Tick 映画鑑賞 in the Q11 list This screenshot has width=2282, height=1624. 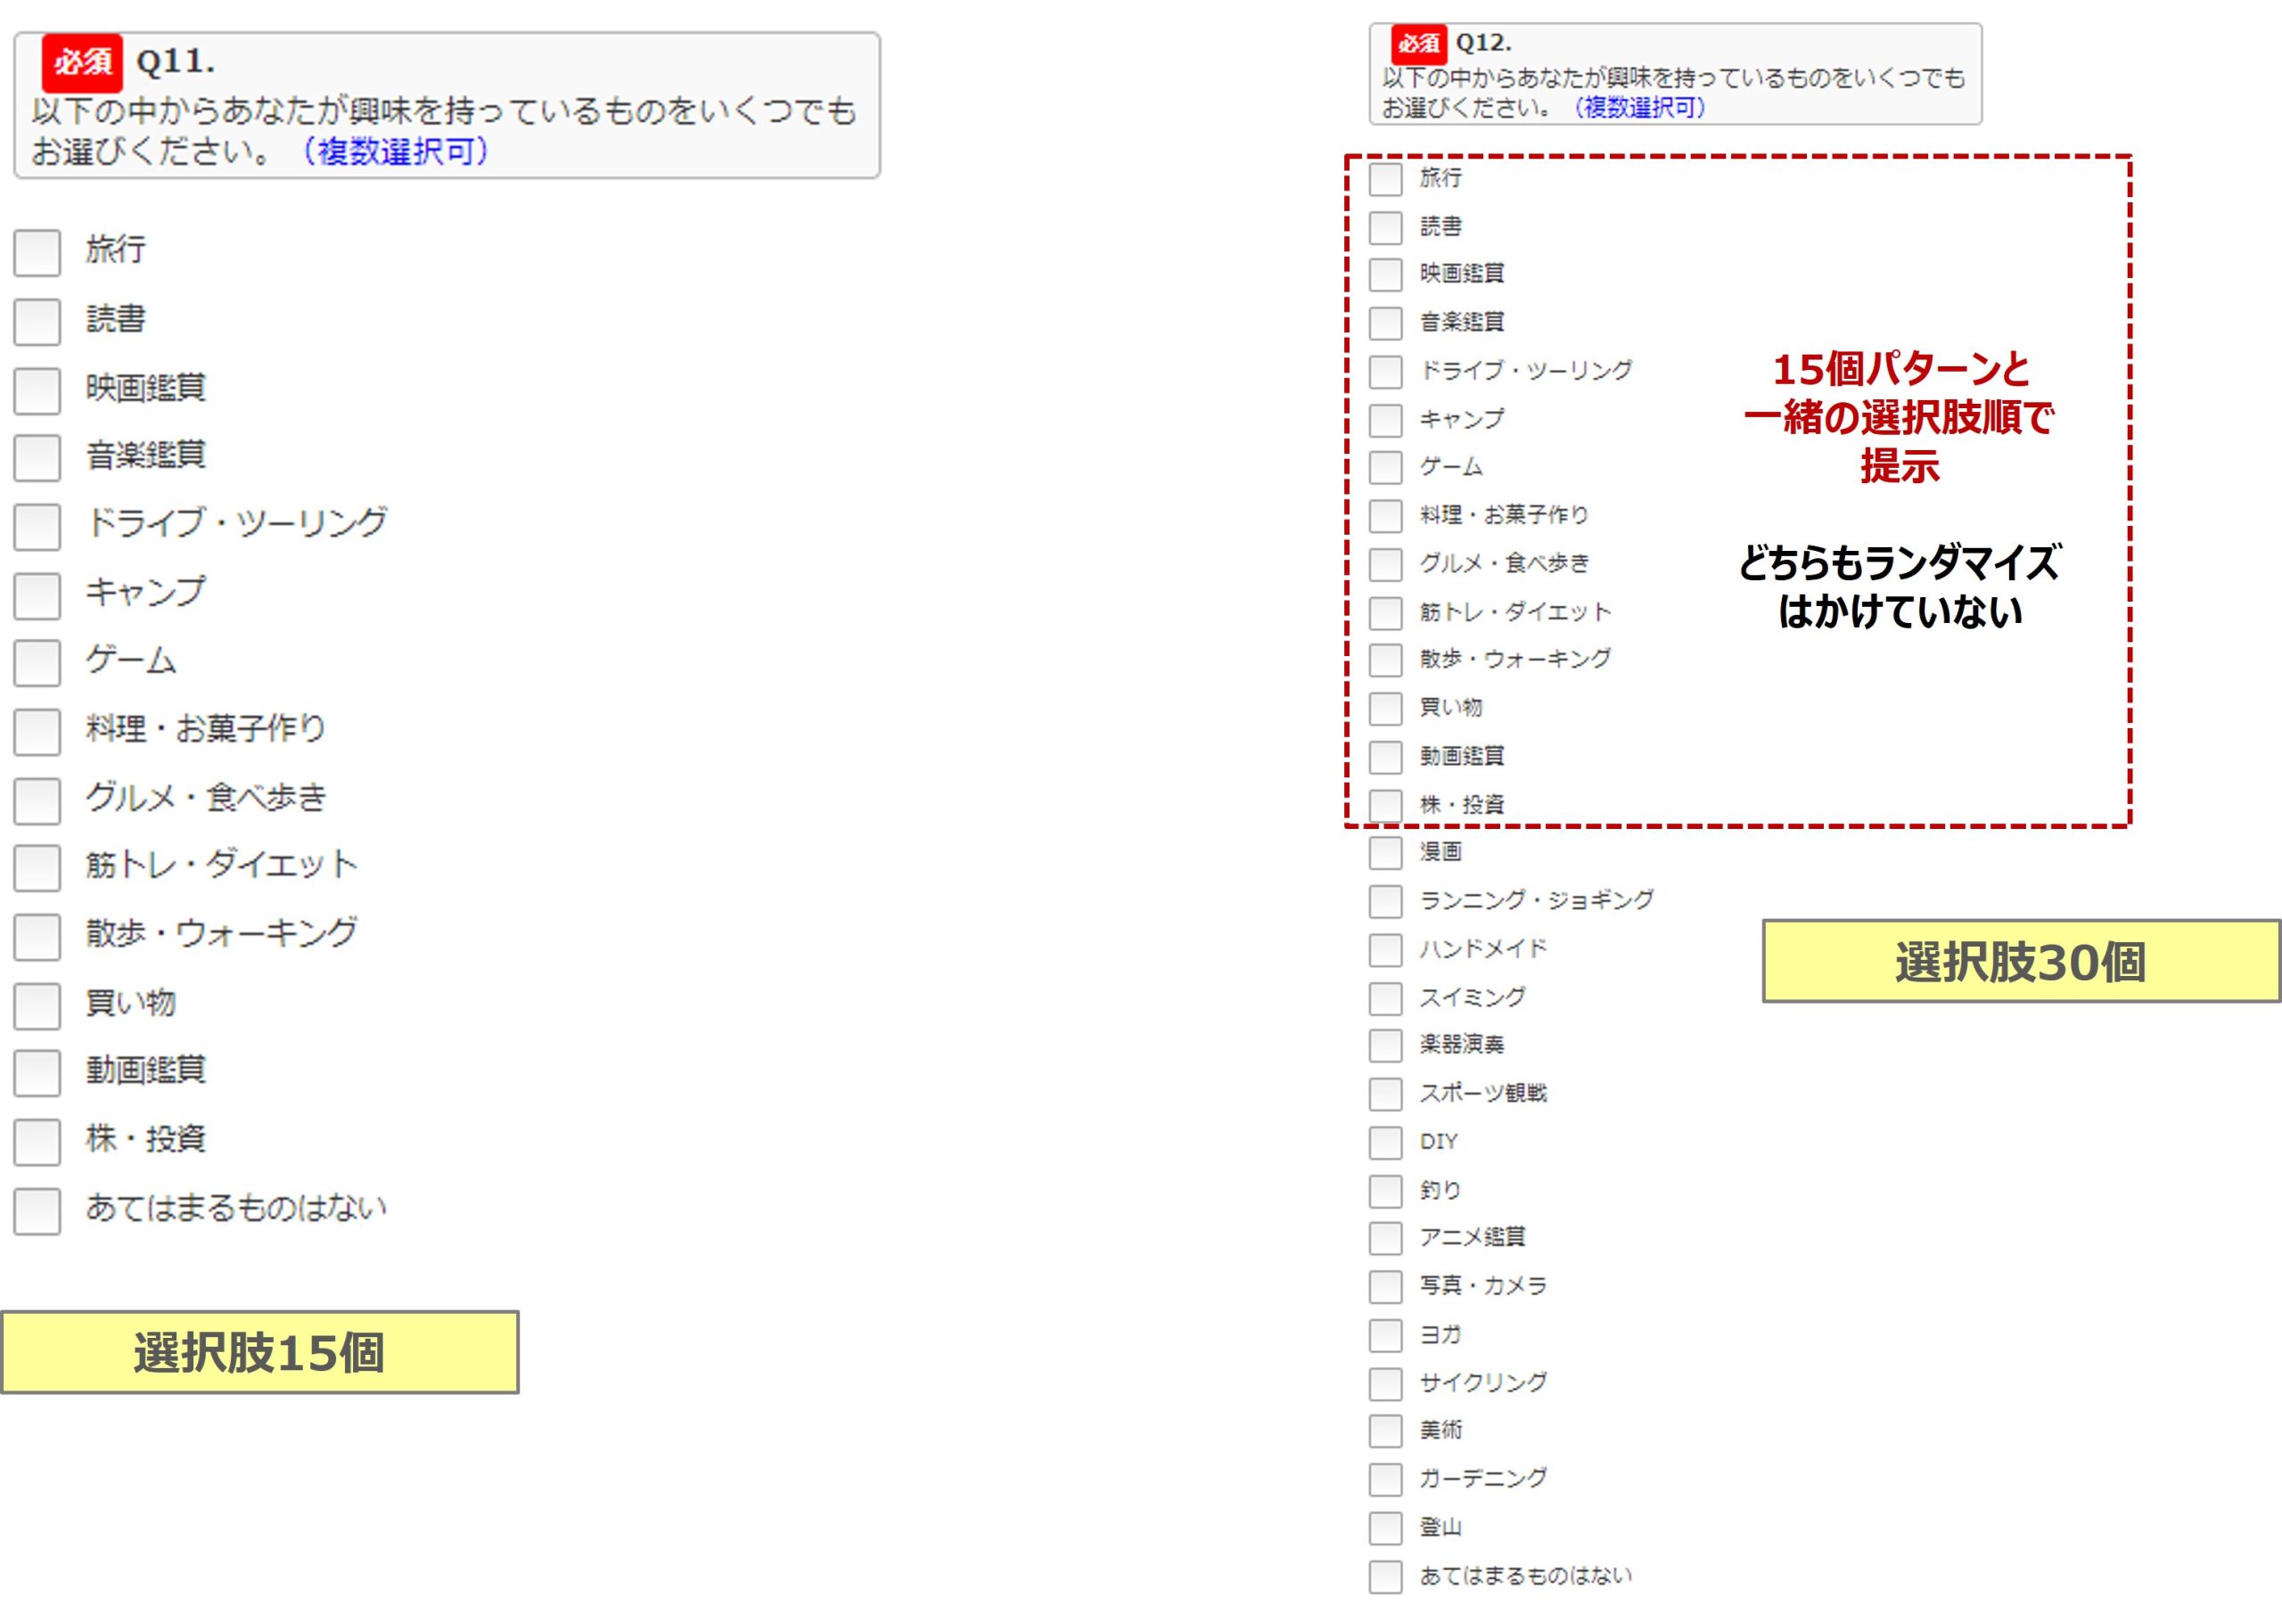37,390
